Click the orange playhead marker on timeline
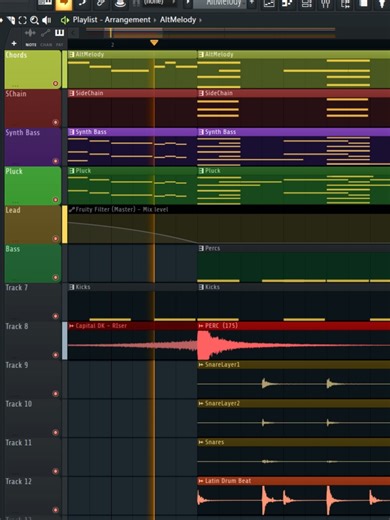The width and height of the screenshot is (390, 520). coord(154,43)
